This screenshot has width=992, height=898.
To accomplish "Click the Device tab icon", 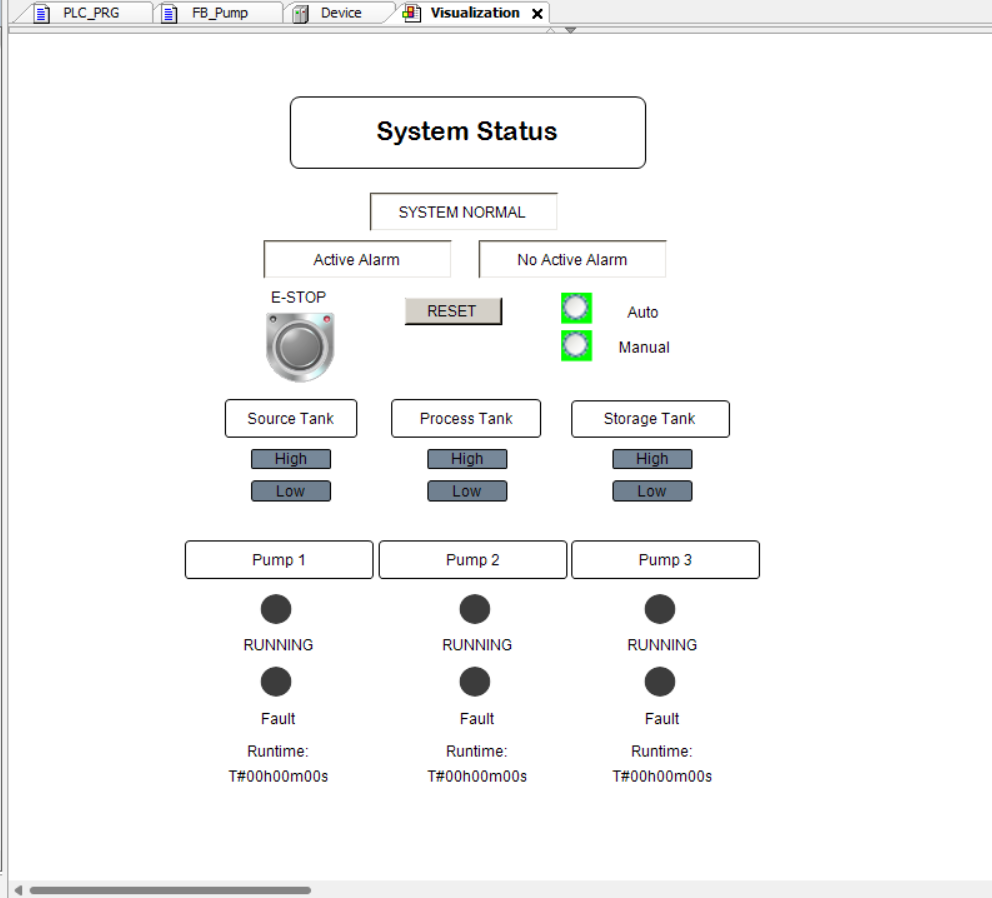I will pos(301,13).
